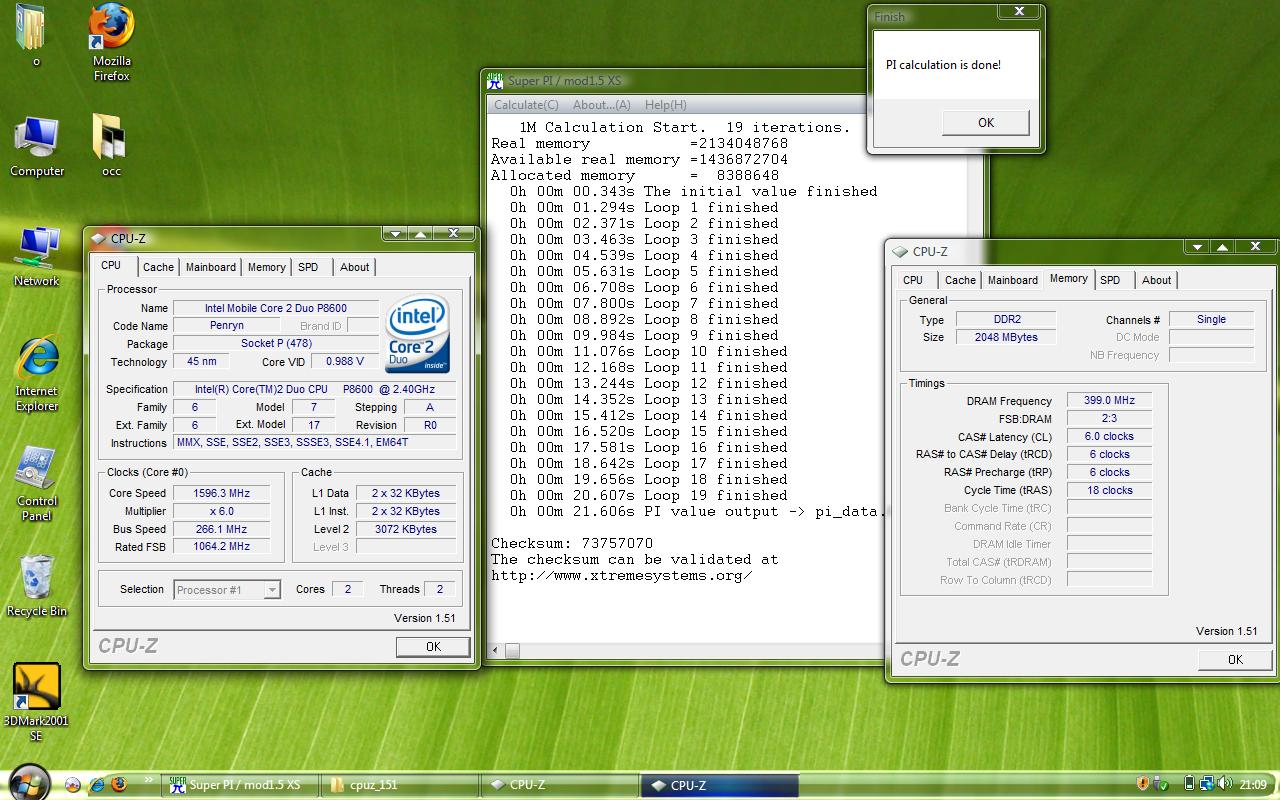Click the memory size 2048 MBytes field
This screenshot has width=1280, height=800.
pos(1006,337)
